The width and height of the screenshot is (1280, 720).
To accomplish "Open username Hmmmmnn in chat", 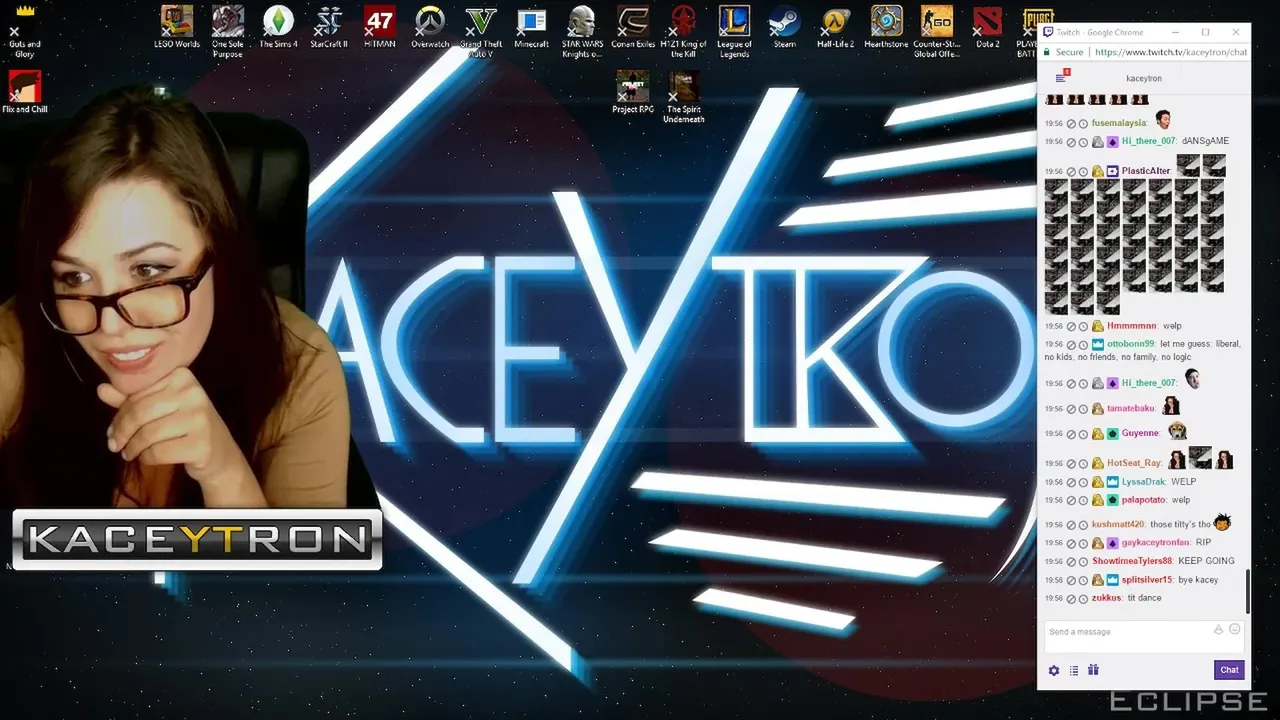I will coord(1132,326).
